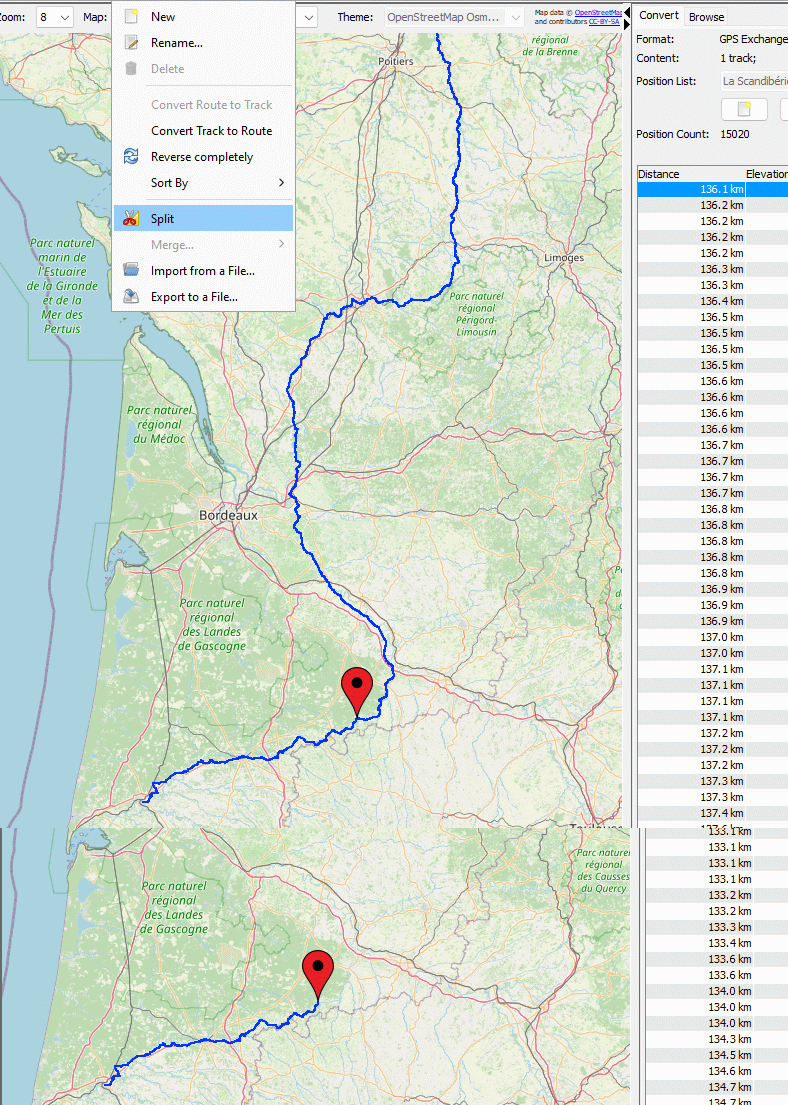788x1105 pixels.
Task: Select the Convert tab
Action: [659, 16]
